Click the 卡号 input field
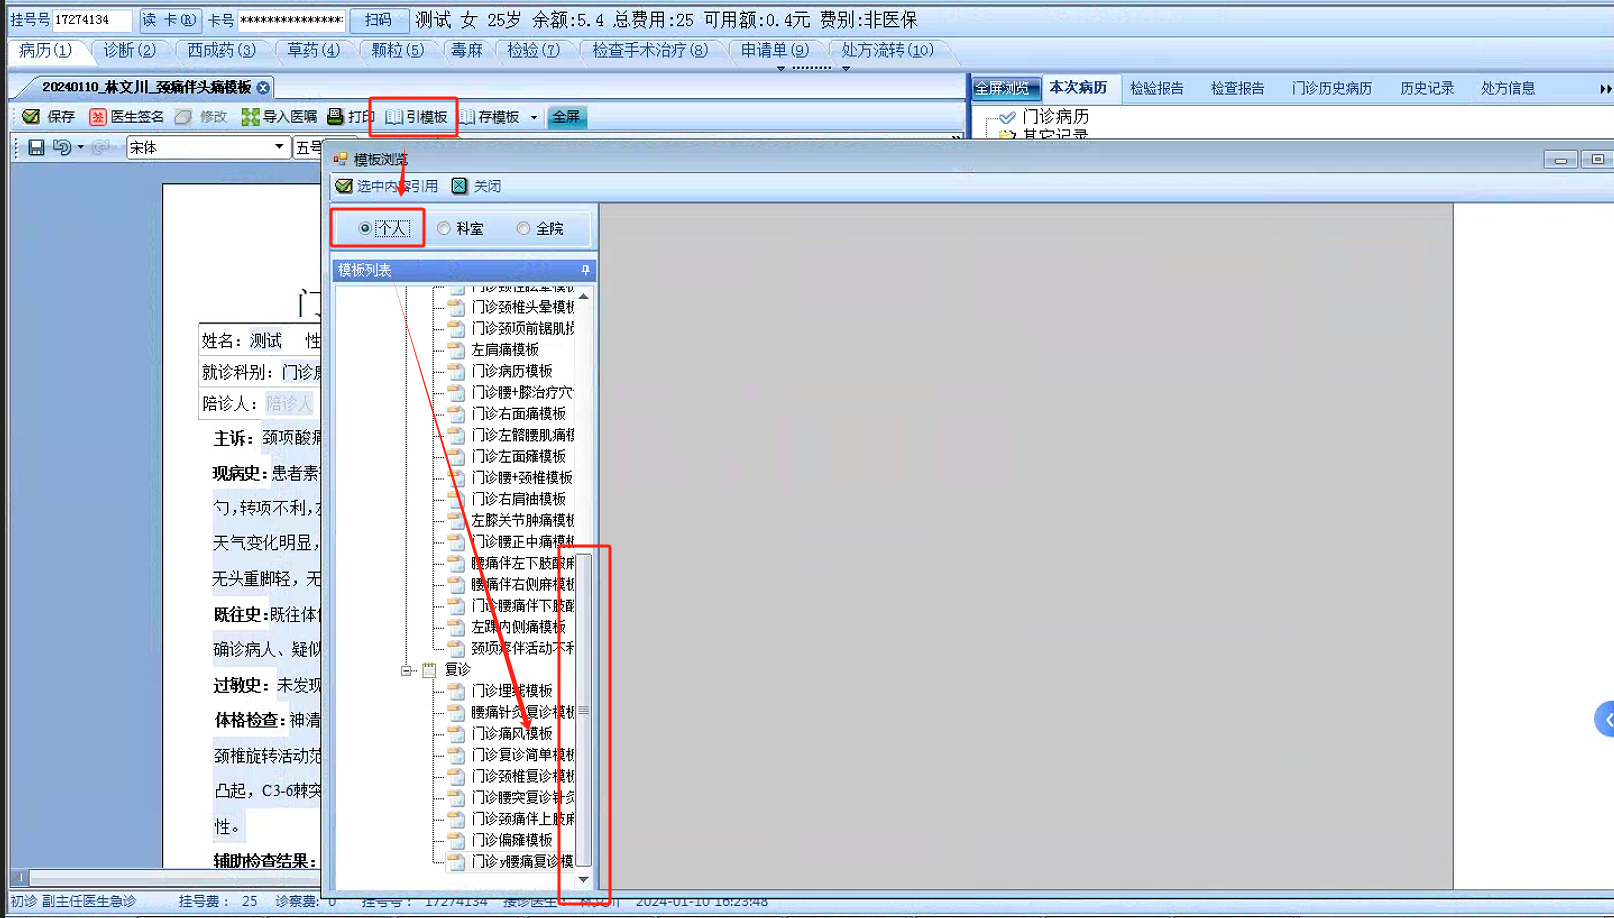Image resolution: width=1614 pixels, height=918 pixels. 291,20
